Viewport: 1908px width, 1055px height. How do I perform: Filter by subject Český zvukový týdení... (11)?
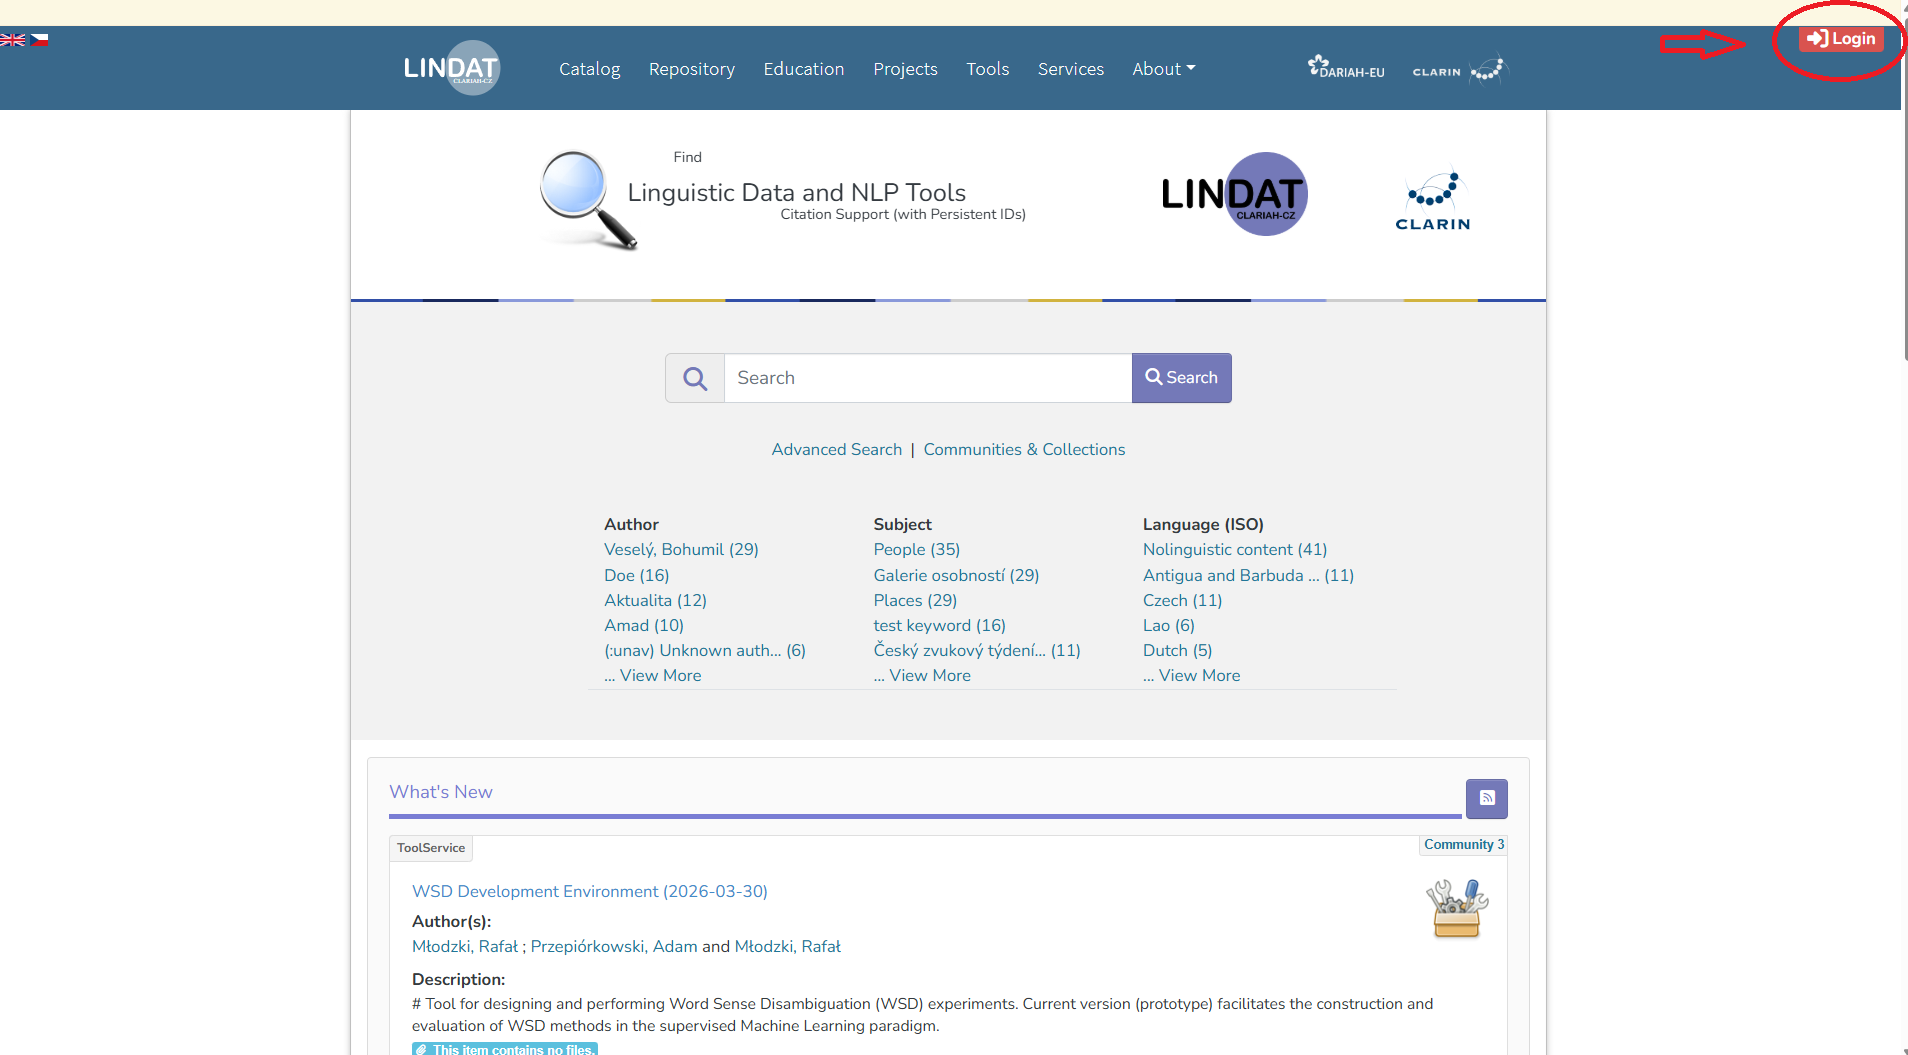(x=977, y=650)
